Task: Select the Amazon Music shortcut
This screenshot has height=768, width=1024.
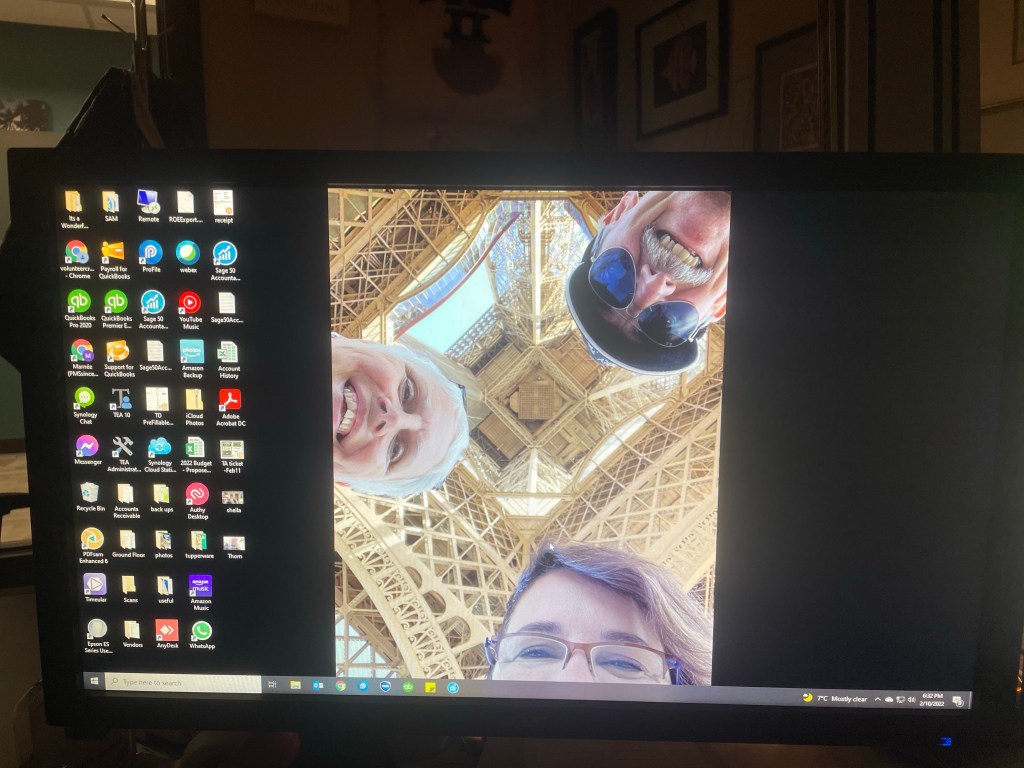Action: point(201,586)
